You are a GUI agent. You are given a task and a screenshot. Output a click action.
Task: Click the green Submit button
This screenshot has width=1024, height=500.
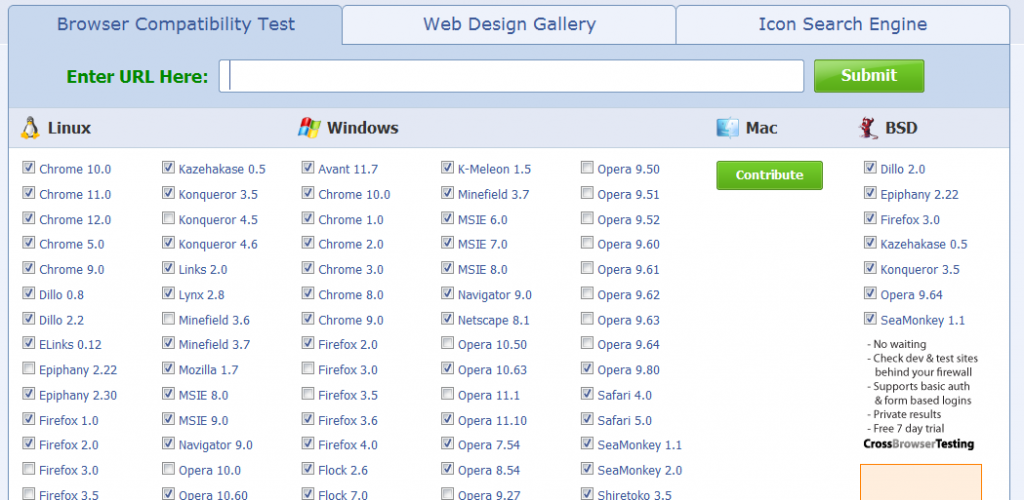coord(869,76)
